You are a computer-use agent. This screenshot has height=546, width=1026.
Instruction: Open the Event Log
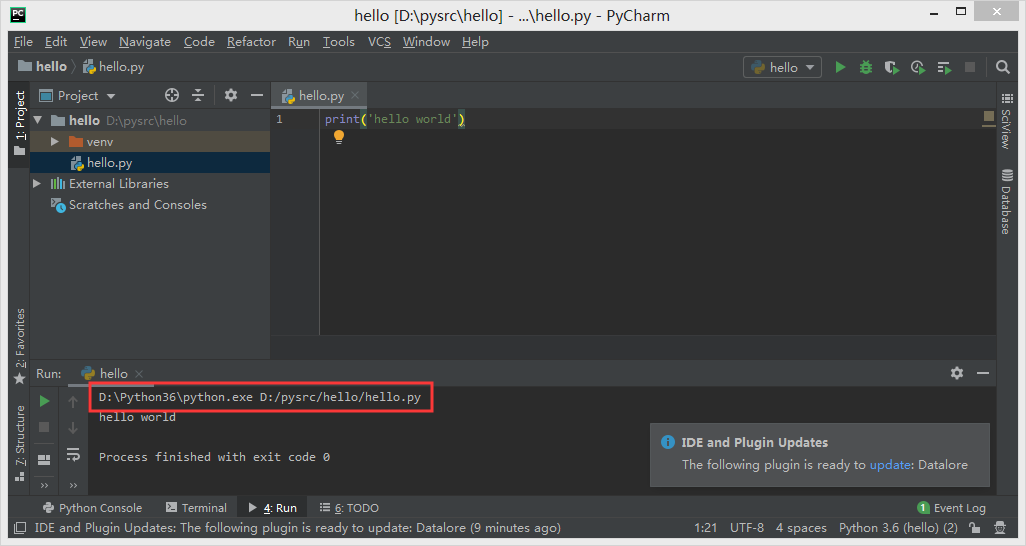pos(951,508)
